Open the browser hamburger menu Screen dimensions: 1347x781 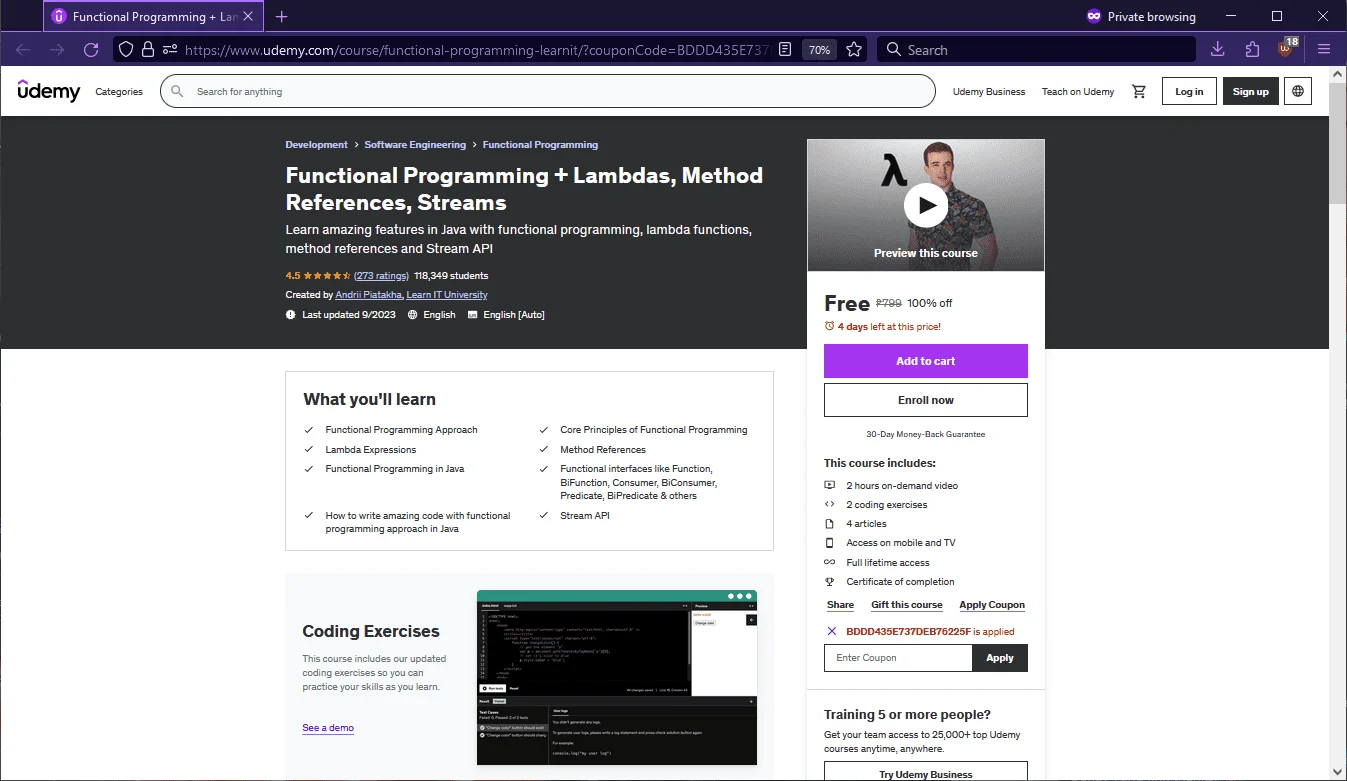1324,49
